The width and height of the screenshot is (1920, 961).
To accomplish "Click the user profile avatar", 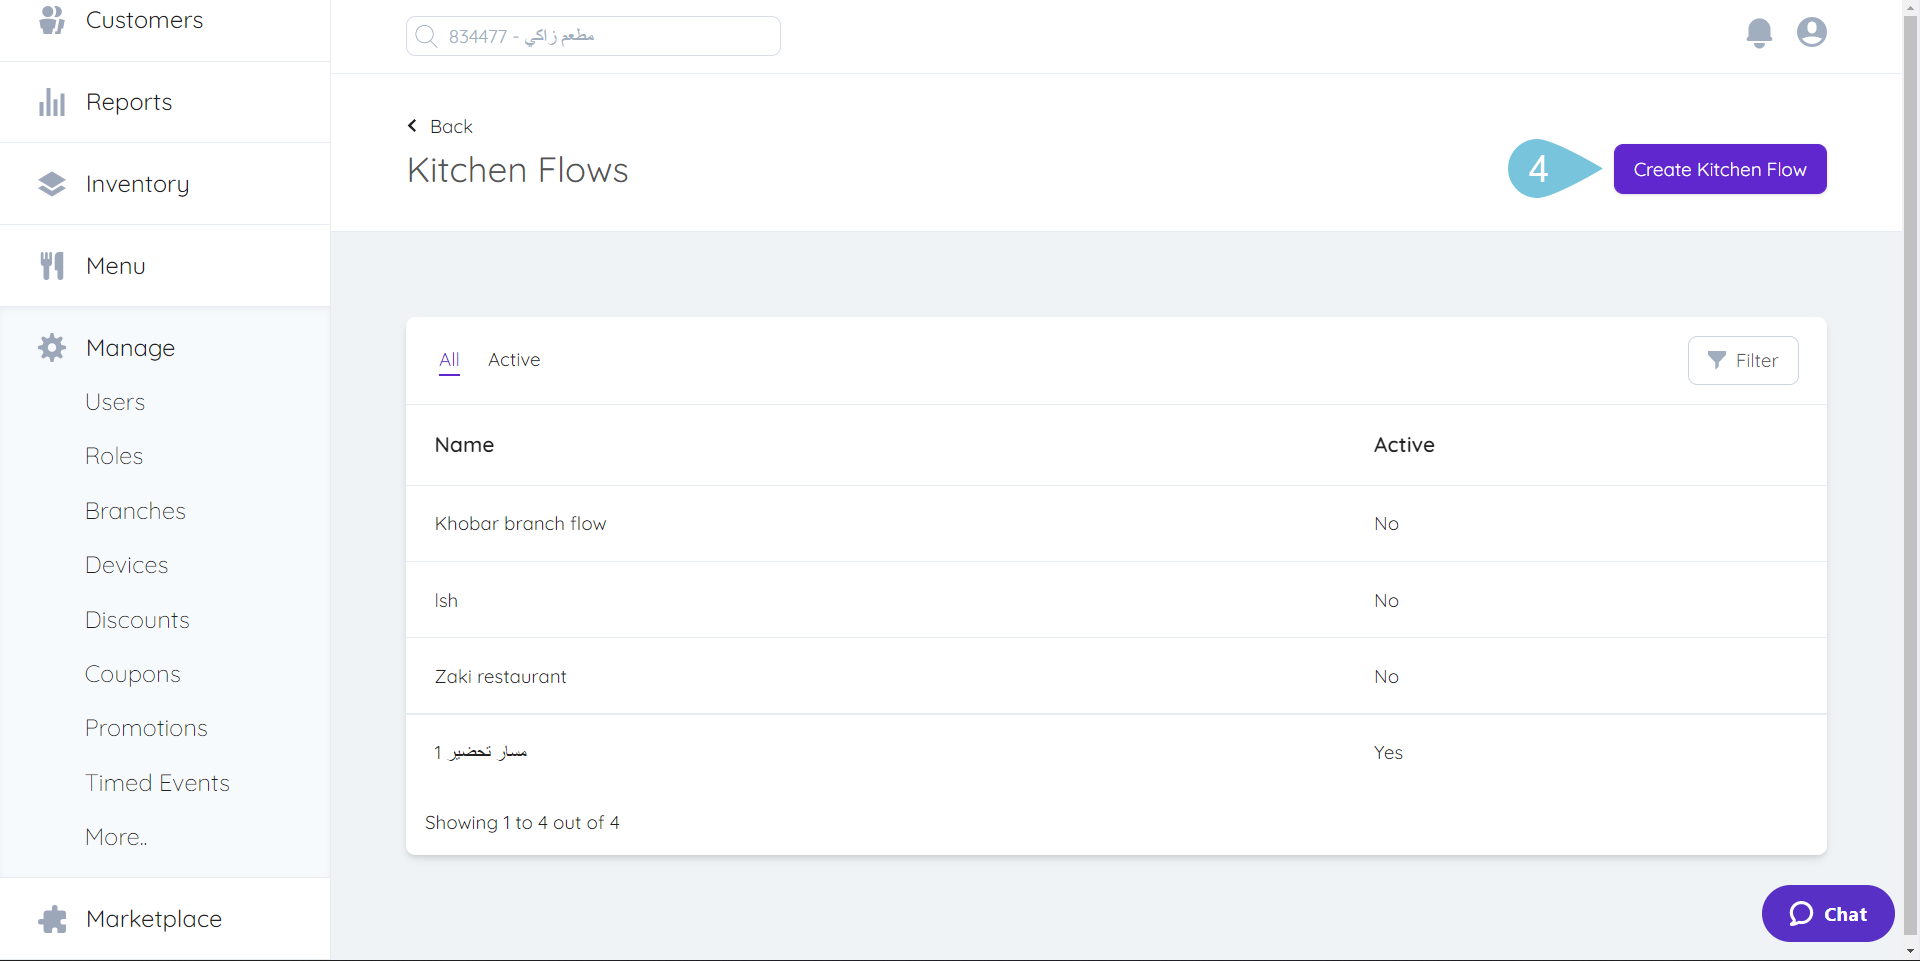I will (x=1811, y=32).
